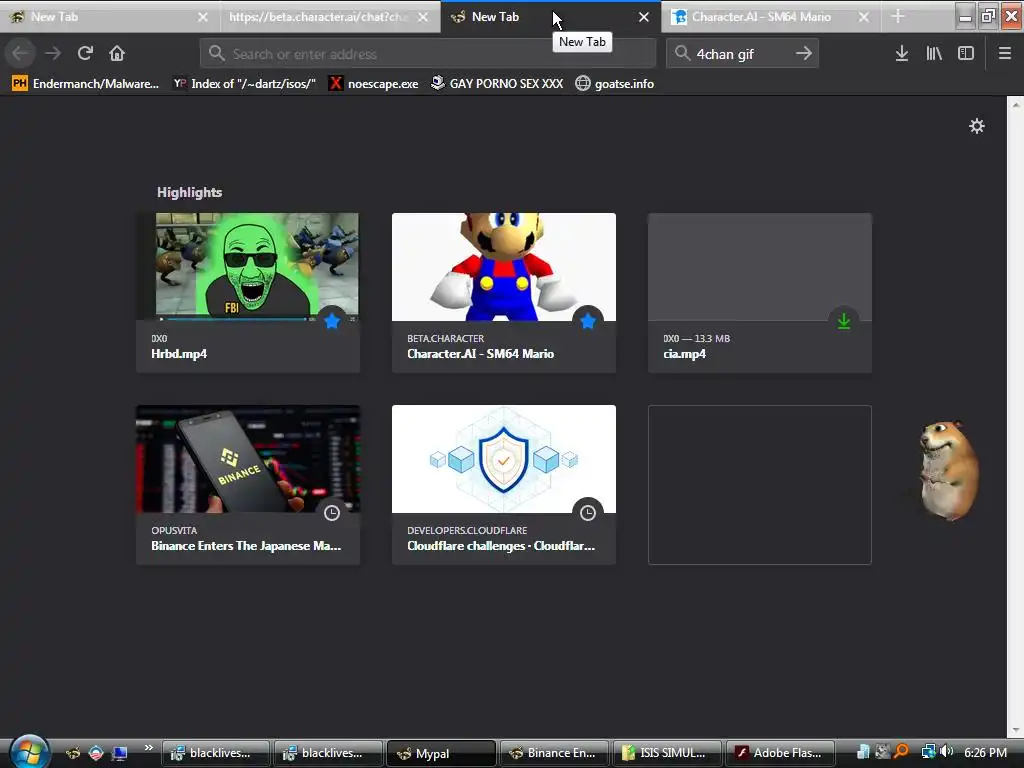Open Endermanch/Malware bookmark
This screenshot has width=1024, height=768.
86,84
